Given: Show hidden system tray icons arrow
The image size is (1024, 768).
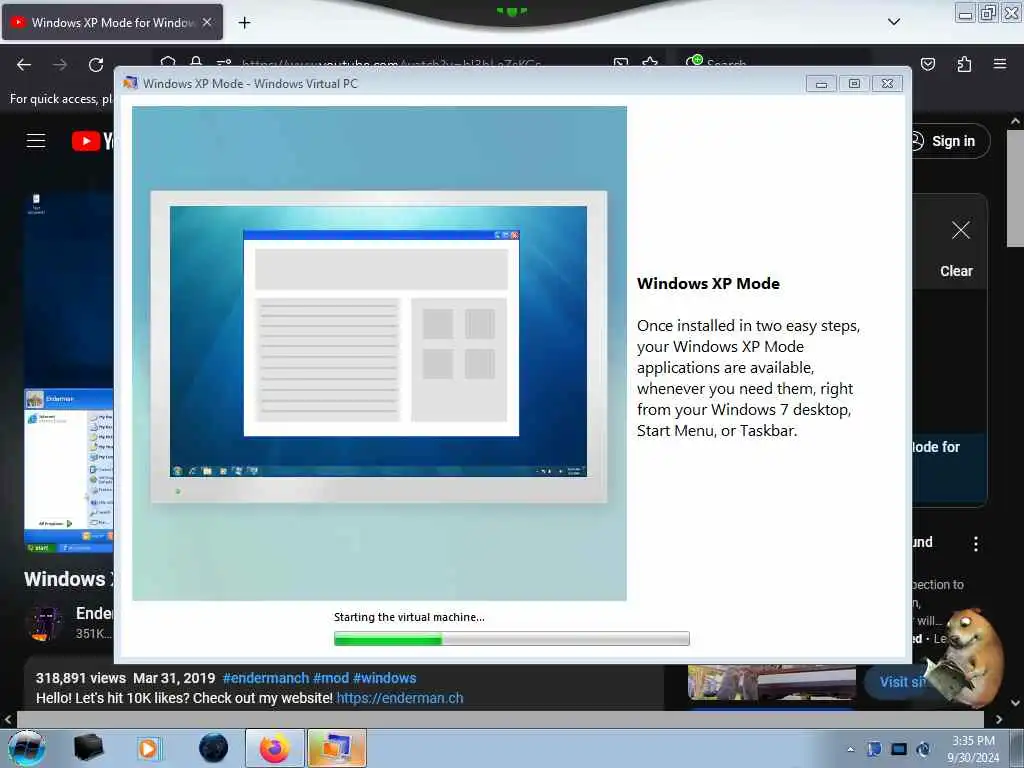Looking at the screenshot, I should (850, 749).
